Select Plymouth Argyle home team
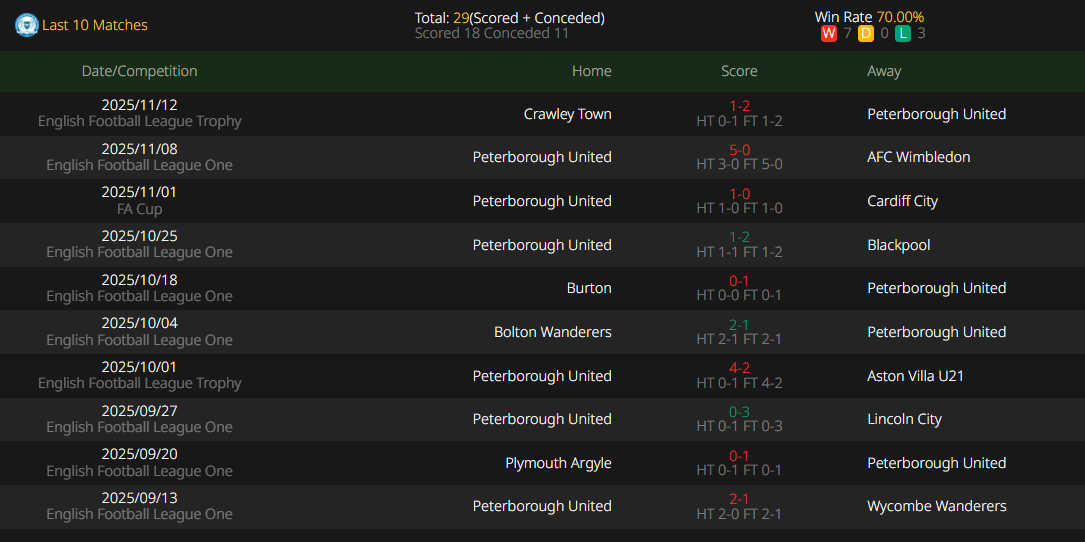This screenshot has width=1085, height=542. [x=558, y=463]
